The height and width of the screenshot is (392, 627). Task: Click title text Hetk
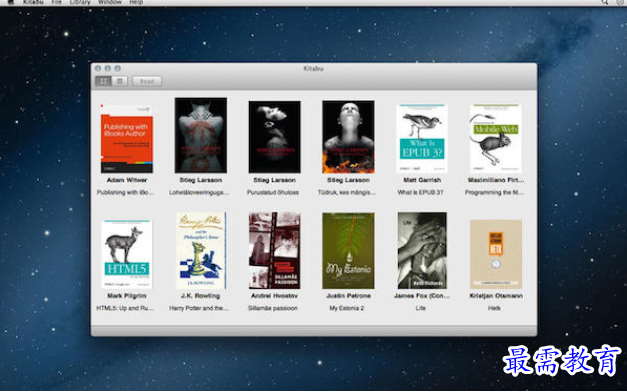[x=495, y=308]
